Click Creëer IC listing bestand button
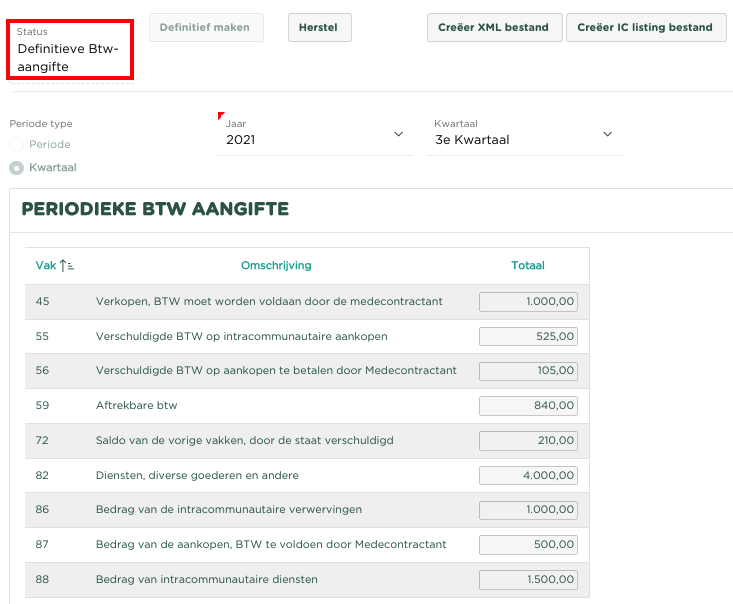The width and height of the screenshot is (733, 604). click(x=645, y=27)
